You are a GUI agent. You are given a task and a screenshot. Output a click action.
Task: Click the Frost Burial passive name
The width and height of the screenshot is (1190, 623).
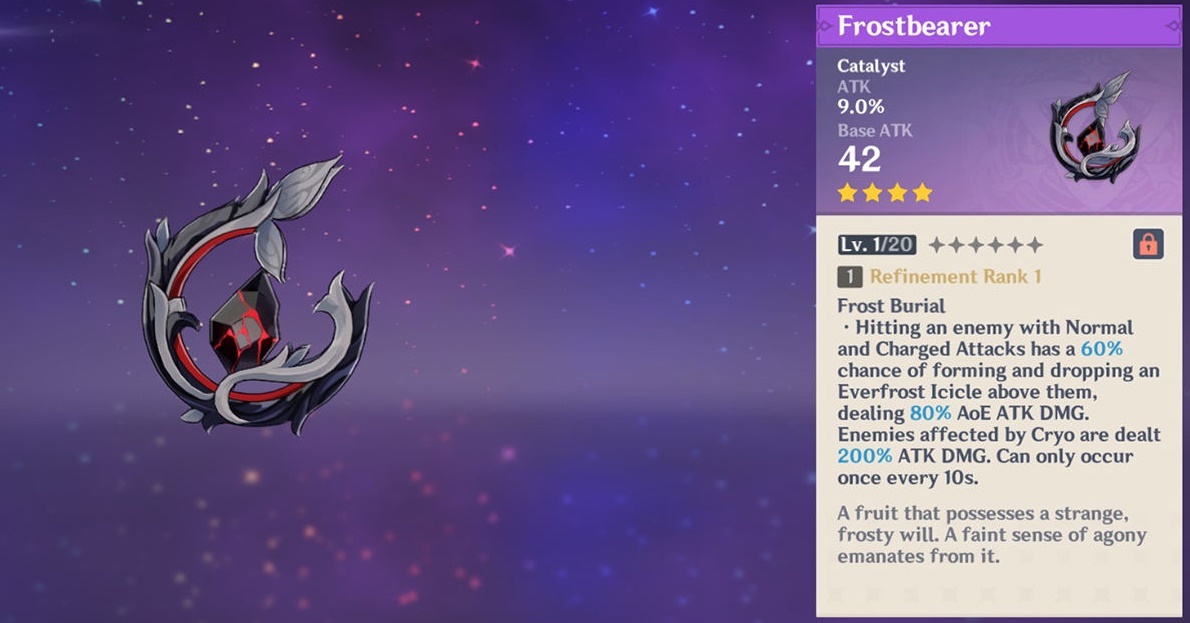pos(891,306)
